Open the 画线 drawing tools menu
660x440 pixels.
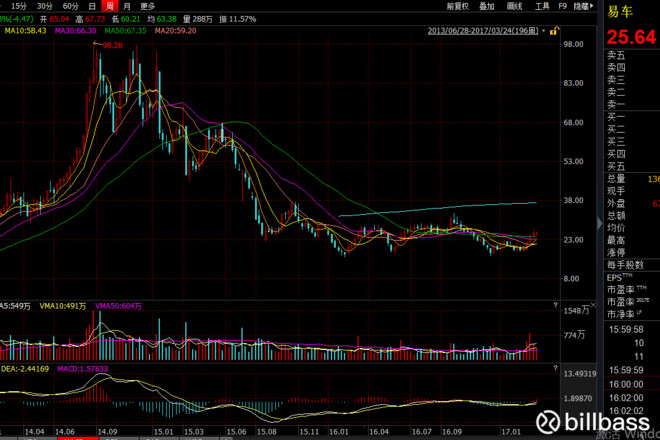point(515,5)
